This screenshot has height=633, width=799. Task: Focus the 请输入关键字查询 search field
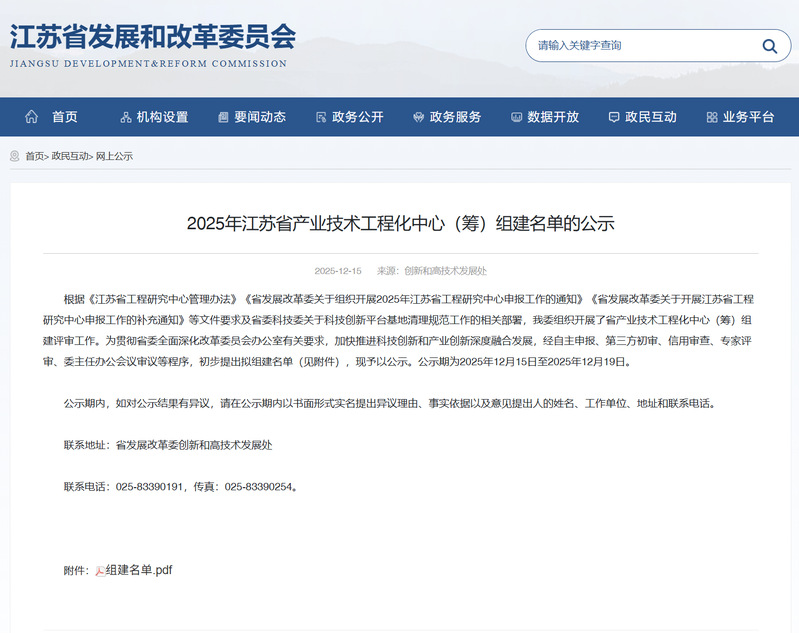tap(640, 46)
